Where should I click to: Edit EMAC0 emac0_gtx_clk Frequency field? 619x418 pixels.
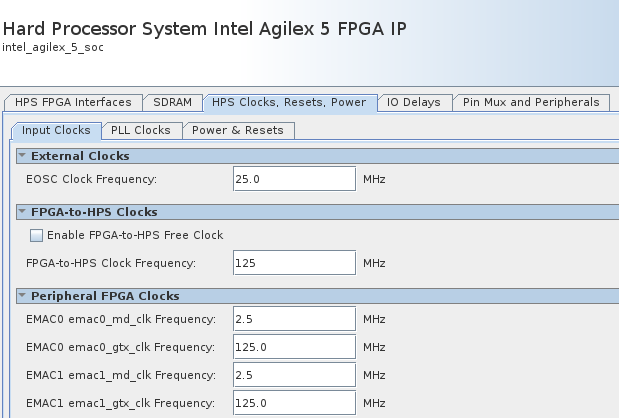coord(294,347)
